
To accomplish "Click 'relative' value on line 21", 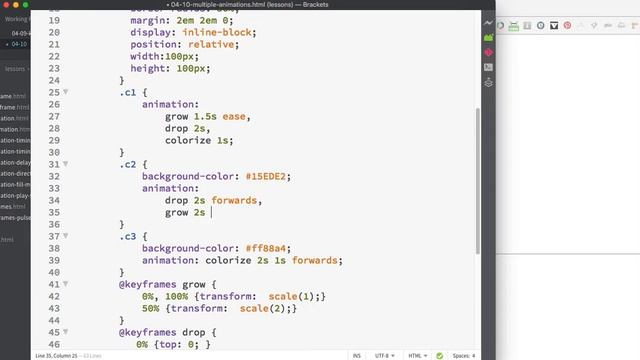I will 211,44.
